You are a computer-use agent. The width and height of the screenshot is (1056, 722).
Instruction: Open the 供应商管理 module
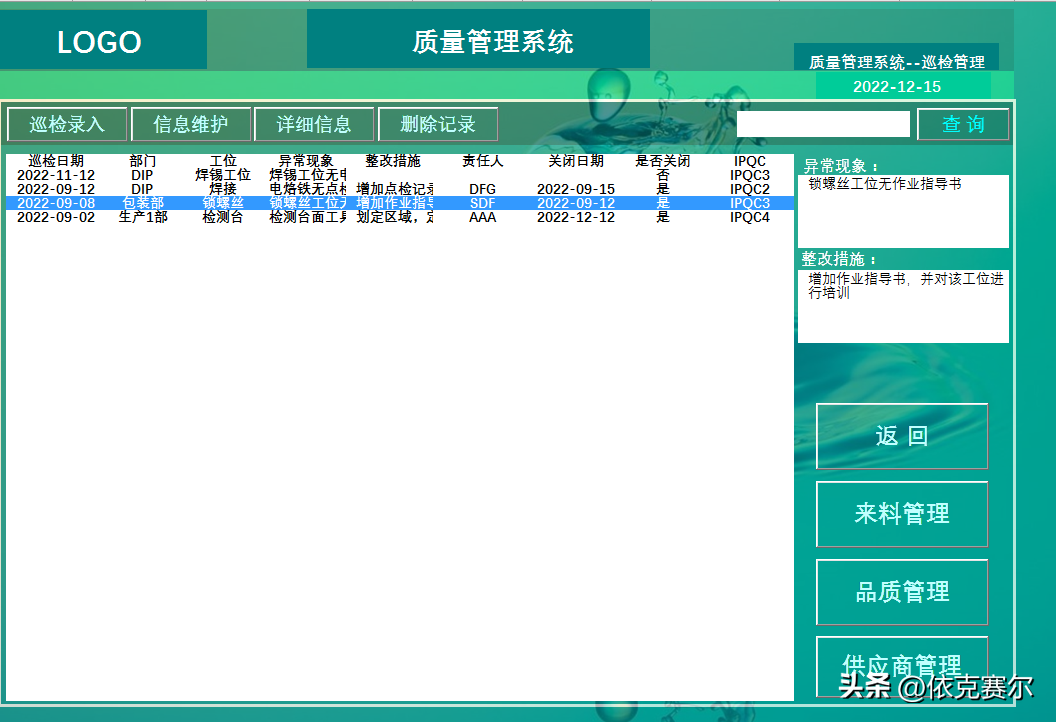[x=902, y=666]
